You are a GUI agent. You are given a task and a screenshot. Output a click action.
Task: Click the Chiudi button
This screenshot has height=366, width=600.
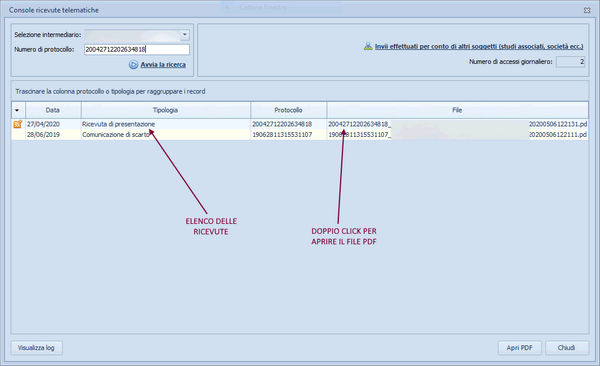tap(567, 348)
